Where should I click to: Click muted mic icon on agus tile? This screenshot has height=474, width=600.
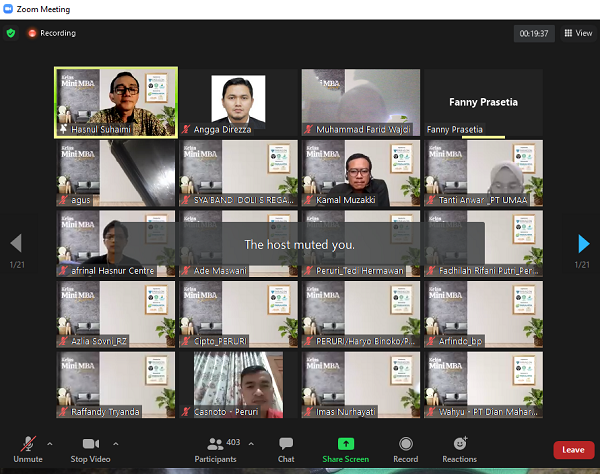[x=64, y=200]
